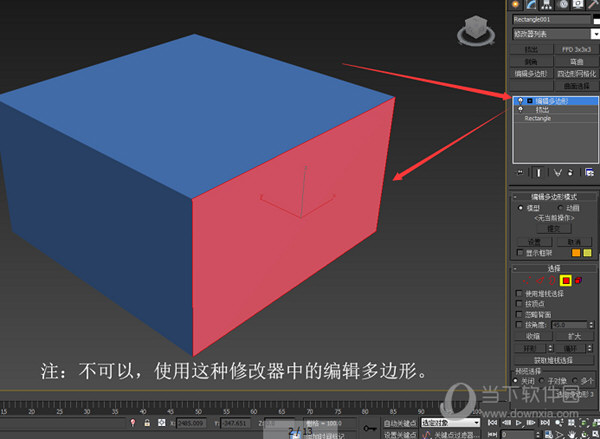
Task: Click the 曲面选择 modifier button
Action: [576, 85]
